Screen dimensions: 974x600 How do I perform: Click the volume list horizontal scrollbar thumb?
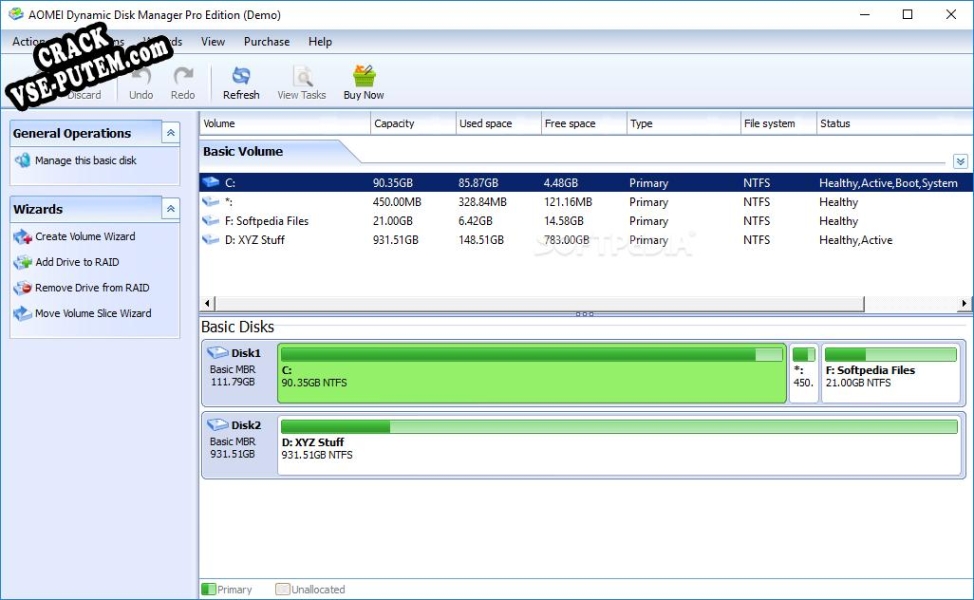click(x=539, y=303)
